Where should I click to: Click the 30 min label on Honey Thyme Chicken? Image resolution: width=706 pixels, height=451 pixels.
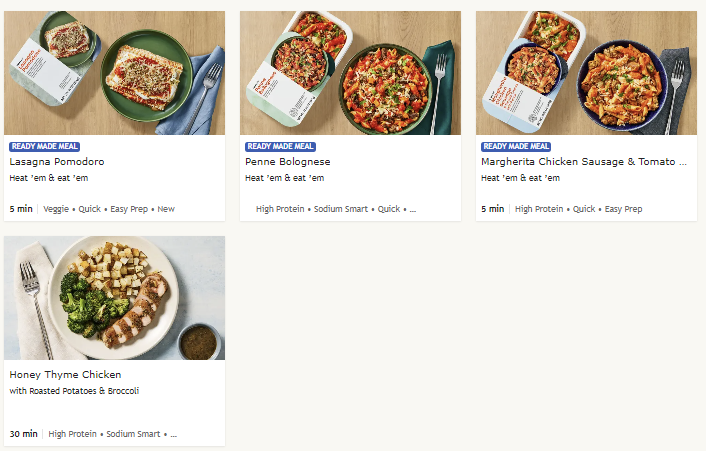(23, 434)
